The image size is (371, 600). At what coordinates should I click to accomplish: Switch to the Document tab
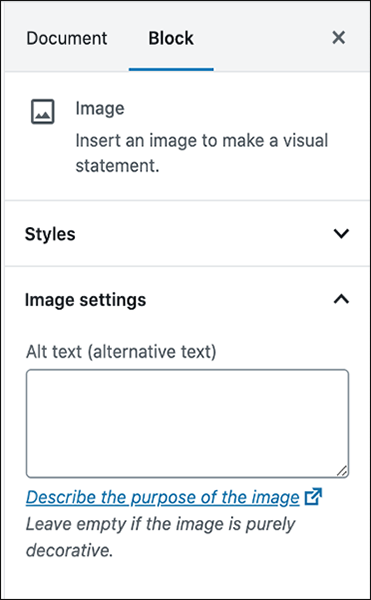(67, 38)
